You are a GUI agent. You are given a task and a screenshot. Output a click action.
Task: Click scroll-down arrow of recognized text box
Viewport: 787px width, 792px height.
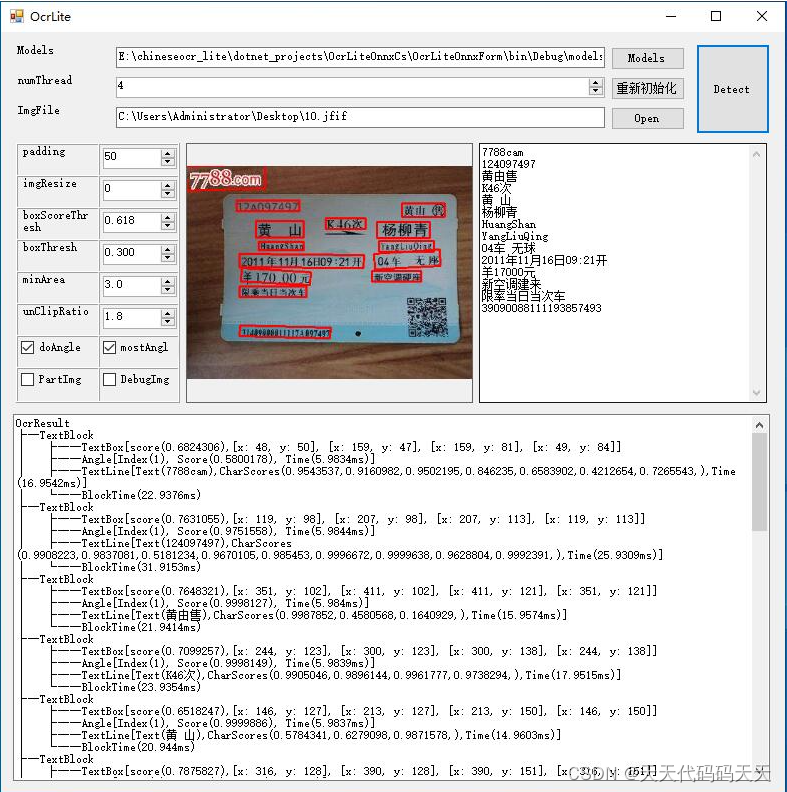(756, 392)
